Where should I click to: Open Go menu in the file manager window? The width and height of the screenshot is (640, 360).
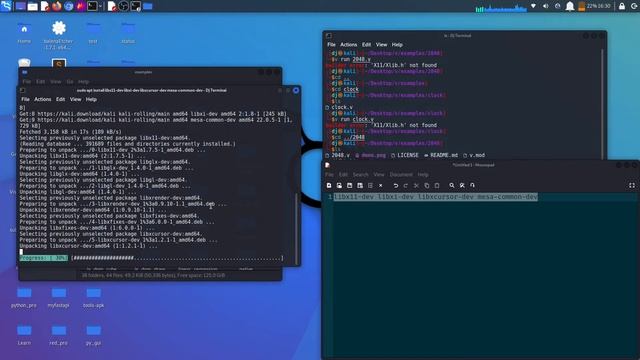click(x=70, y=82)
